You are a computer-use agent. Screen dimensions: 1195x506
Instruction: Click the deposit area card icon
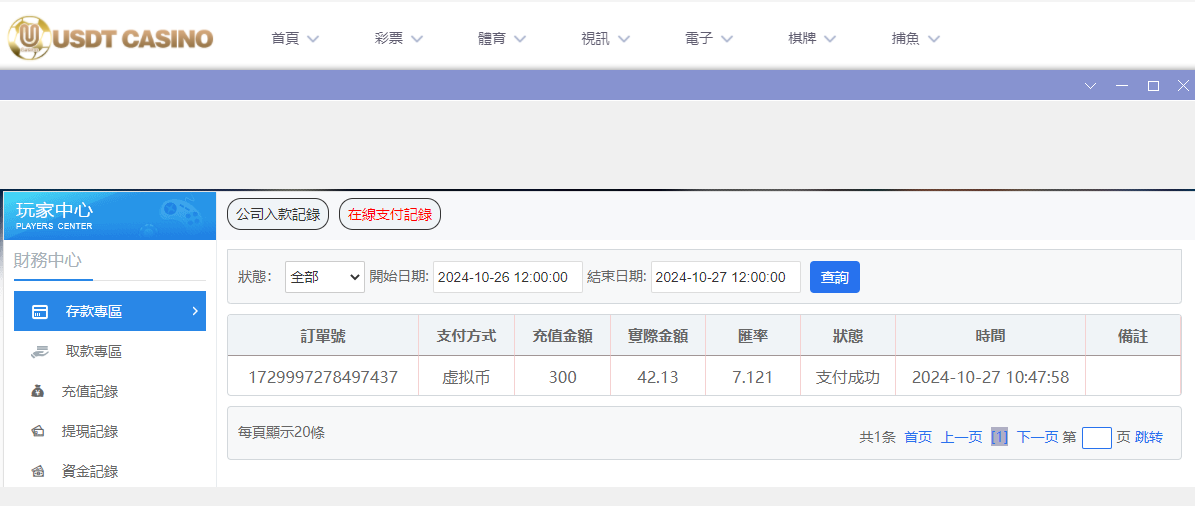(40, 312)
